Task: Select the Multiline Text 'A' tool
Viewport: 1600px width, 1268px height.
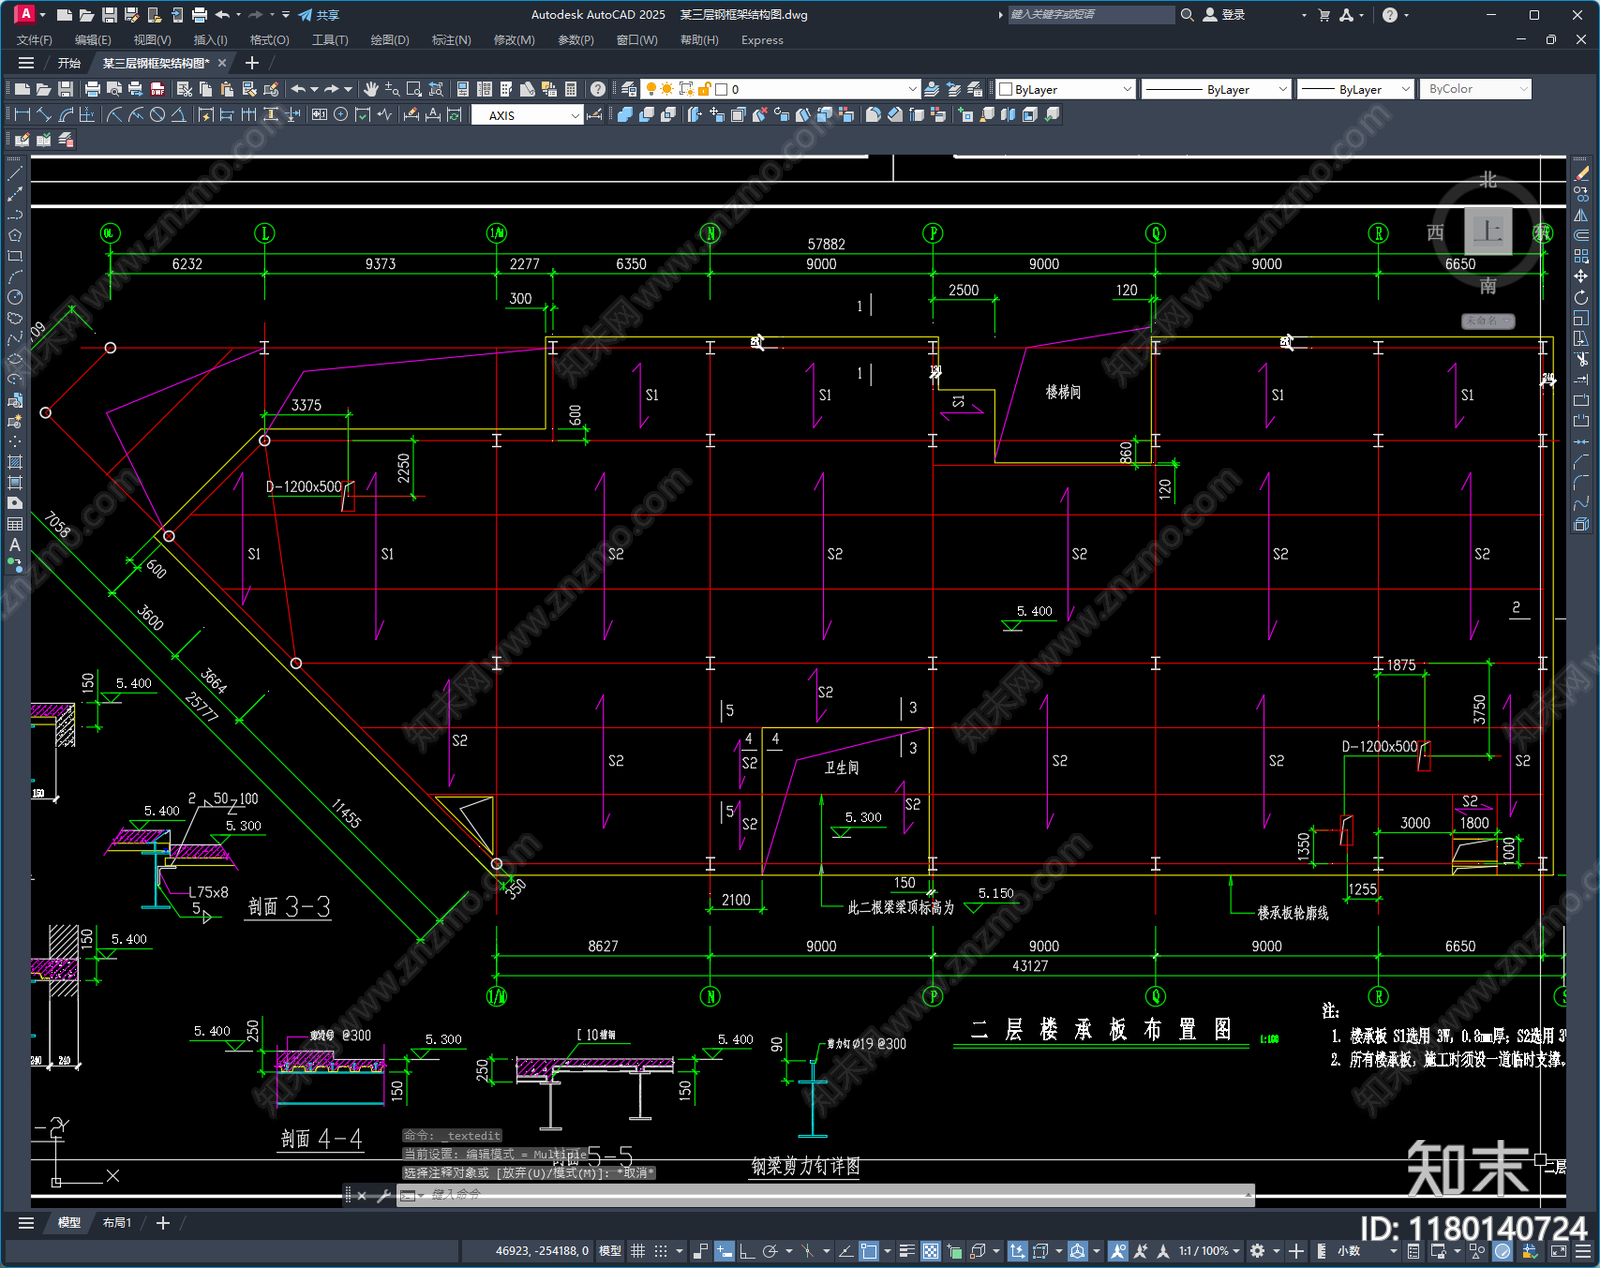Action: tap(15, 545)
